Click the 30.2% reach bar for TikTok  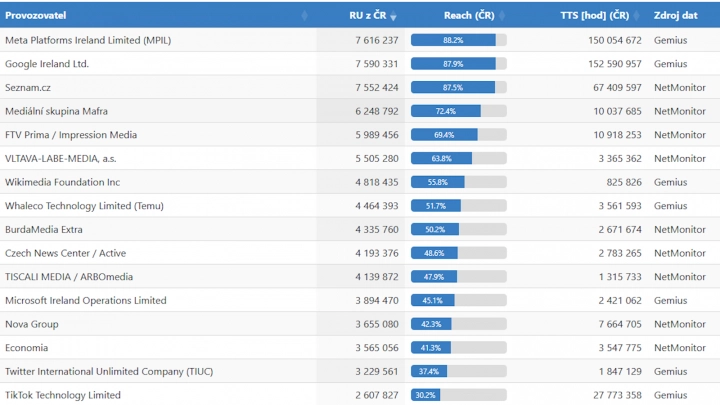[459, 395]
